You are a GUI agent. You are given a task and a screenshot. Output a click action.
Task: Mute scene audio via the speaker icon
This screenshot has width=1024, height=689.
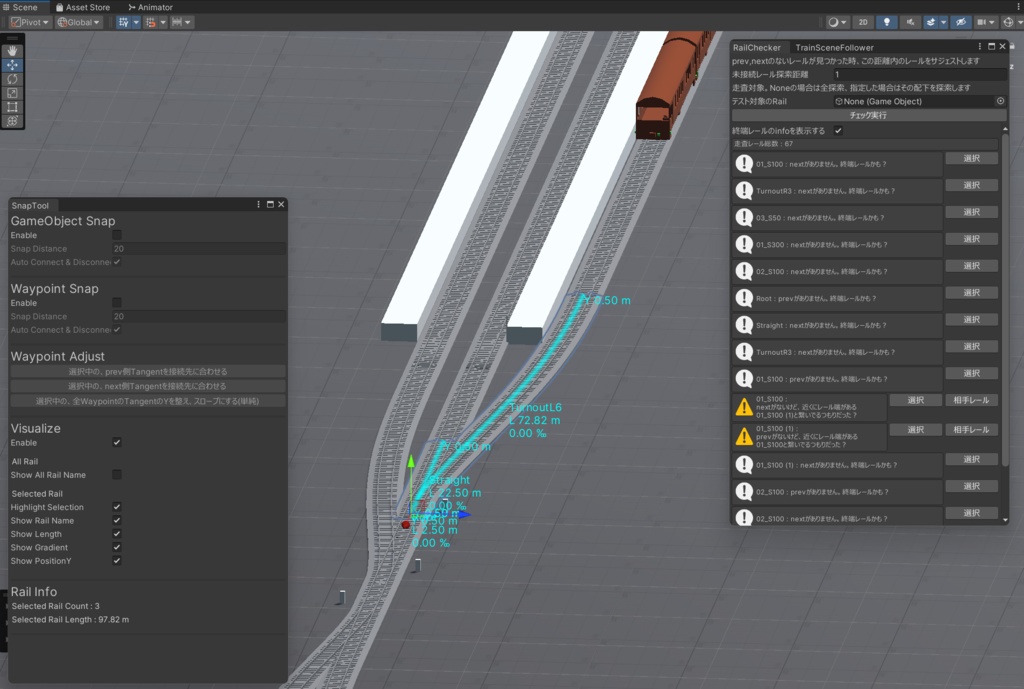911,21
